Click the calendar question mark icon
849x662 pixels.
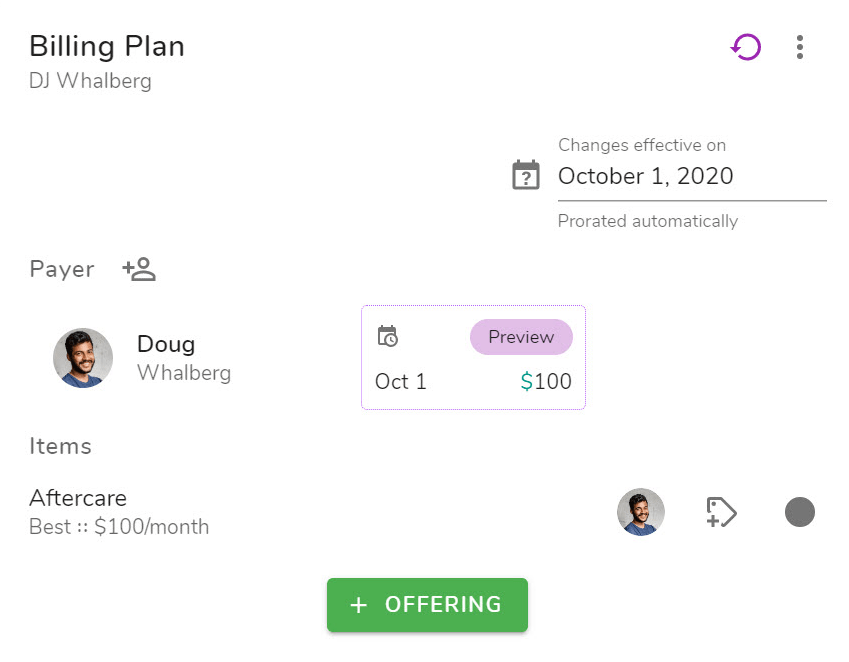[526, 175]
